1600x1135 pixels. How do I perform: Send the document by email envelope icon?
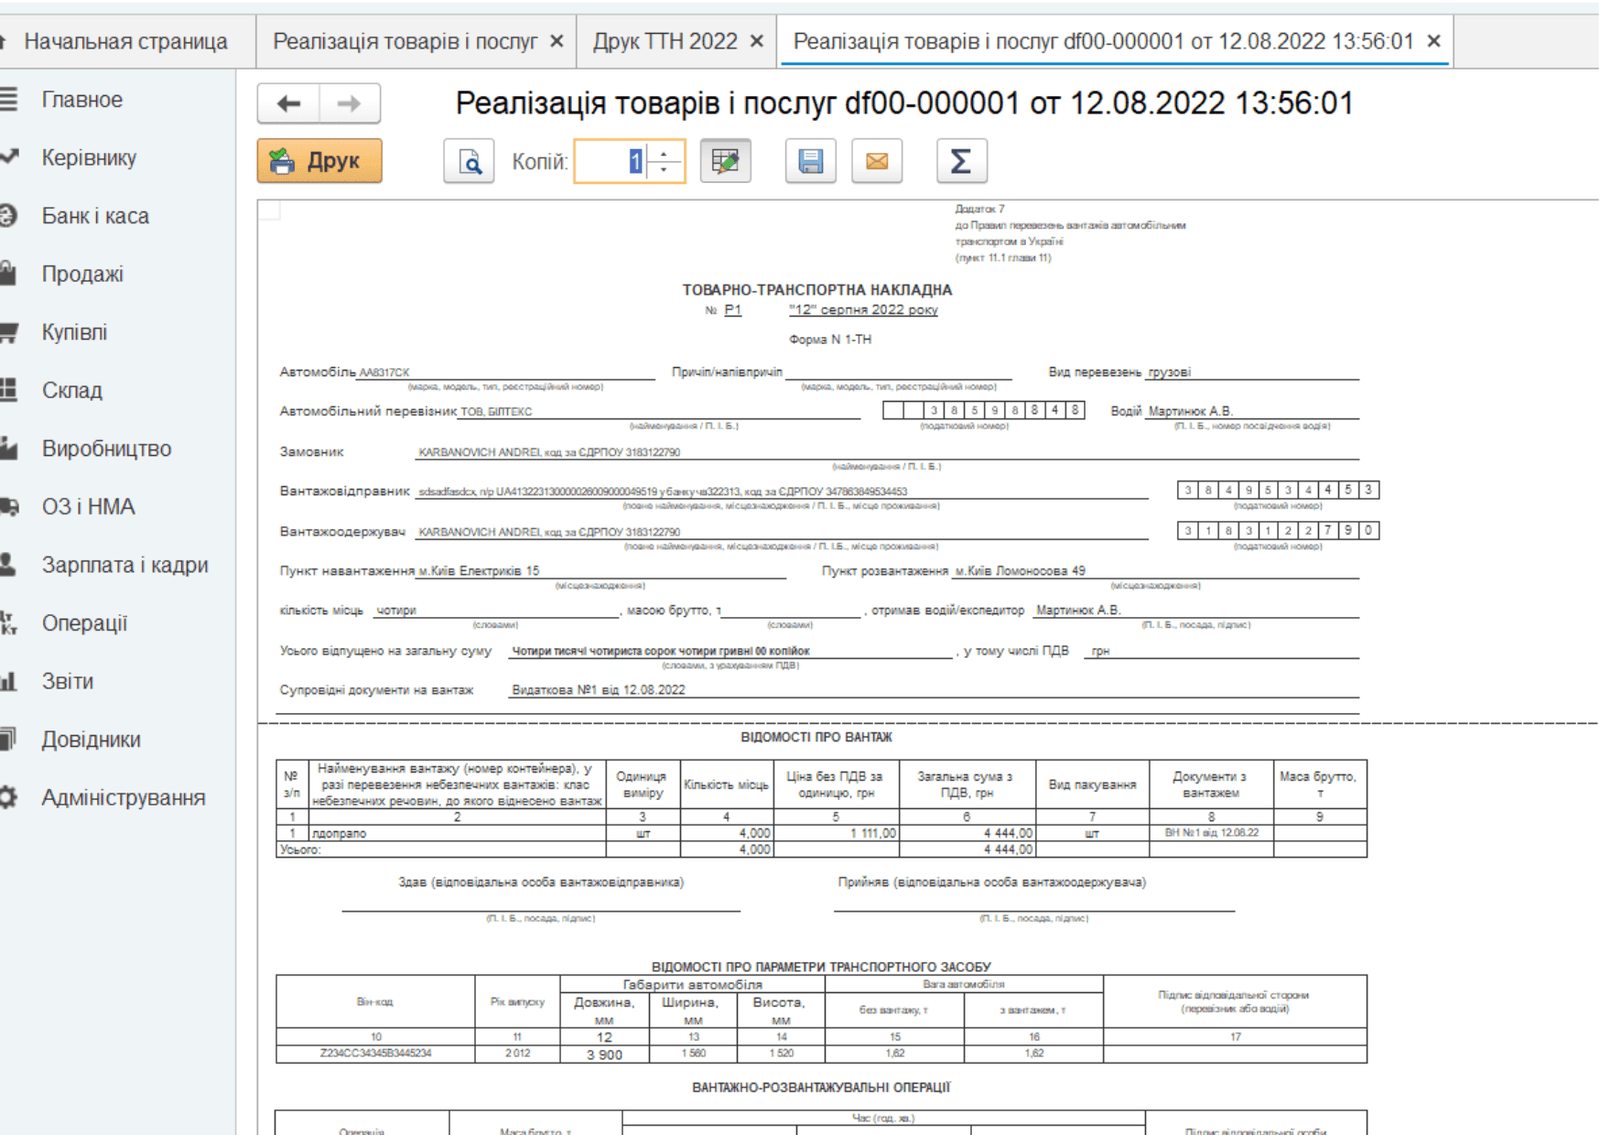[x=877, y=162]
